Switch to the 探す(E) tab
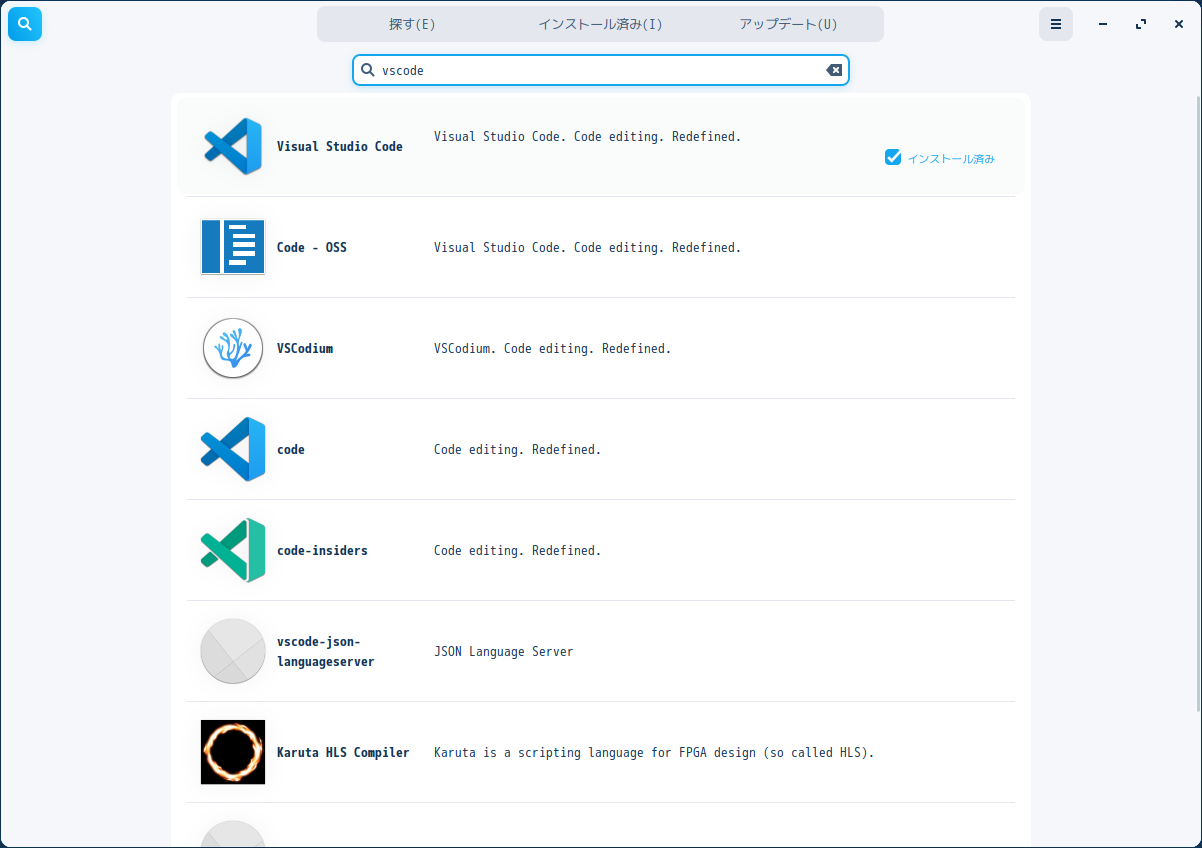Image resolution: width=1202 pixels, height=848 pixels. point(412,24)
